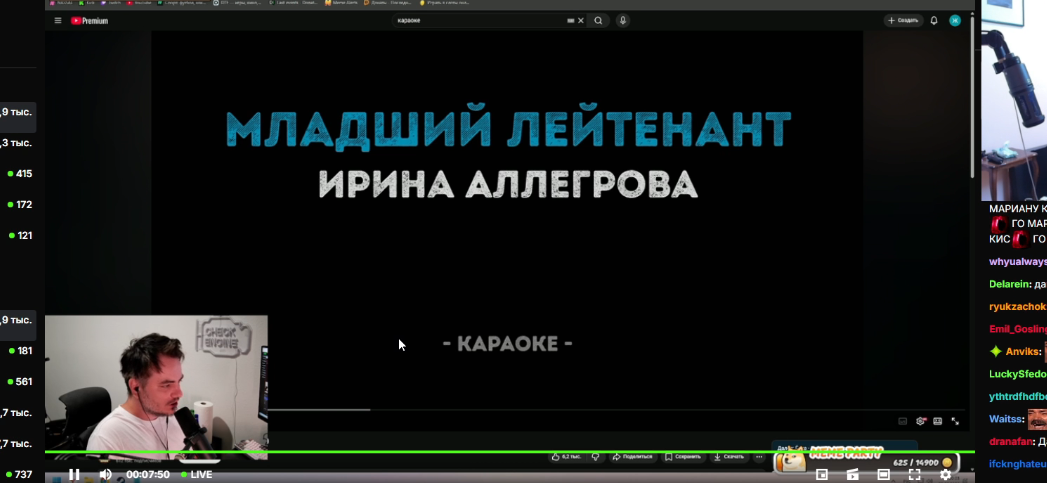Open the Создать create button
This screenshot has height=483, width=1047.
click(903, 21)
